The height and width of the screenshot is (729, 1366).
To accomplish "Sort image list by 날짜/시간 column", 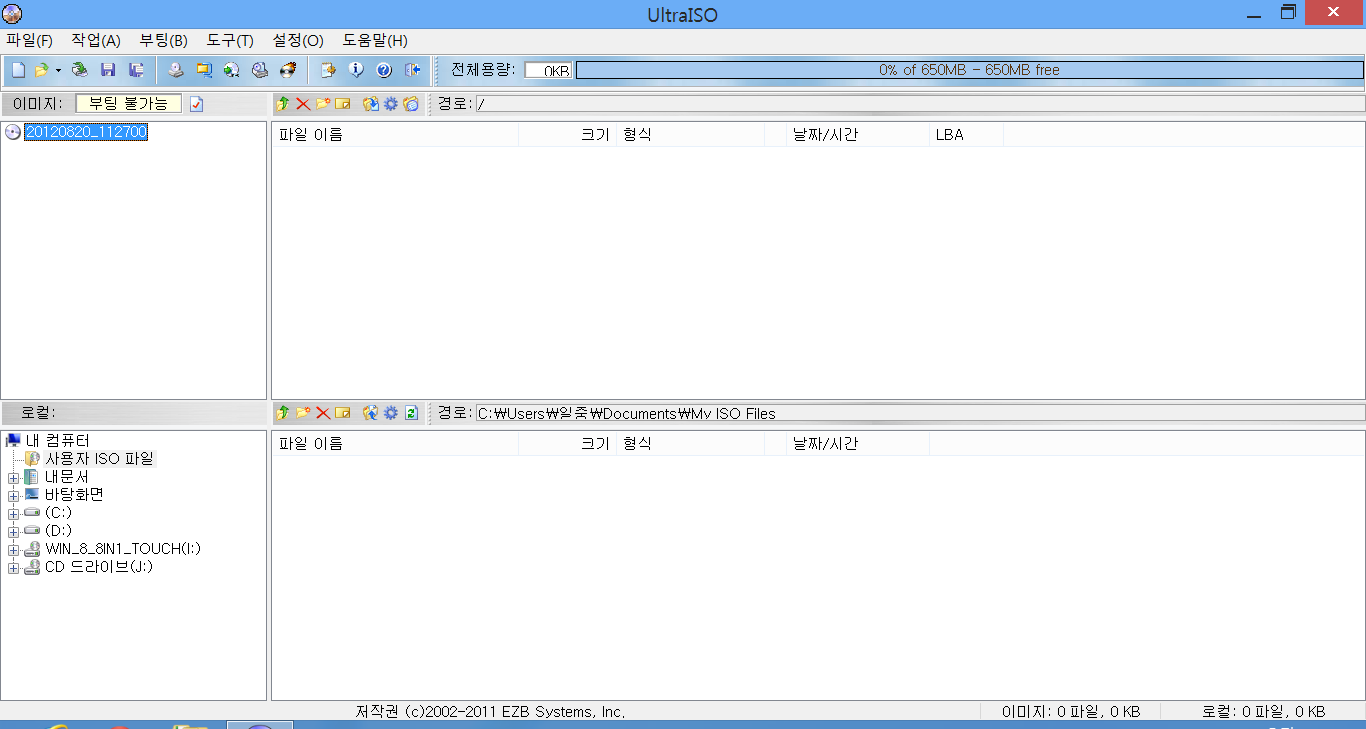I will [857, 134].
